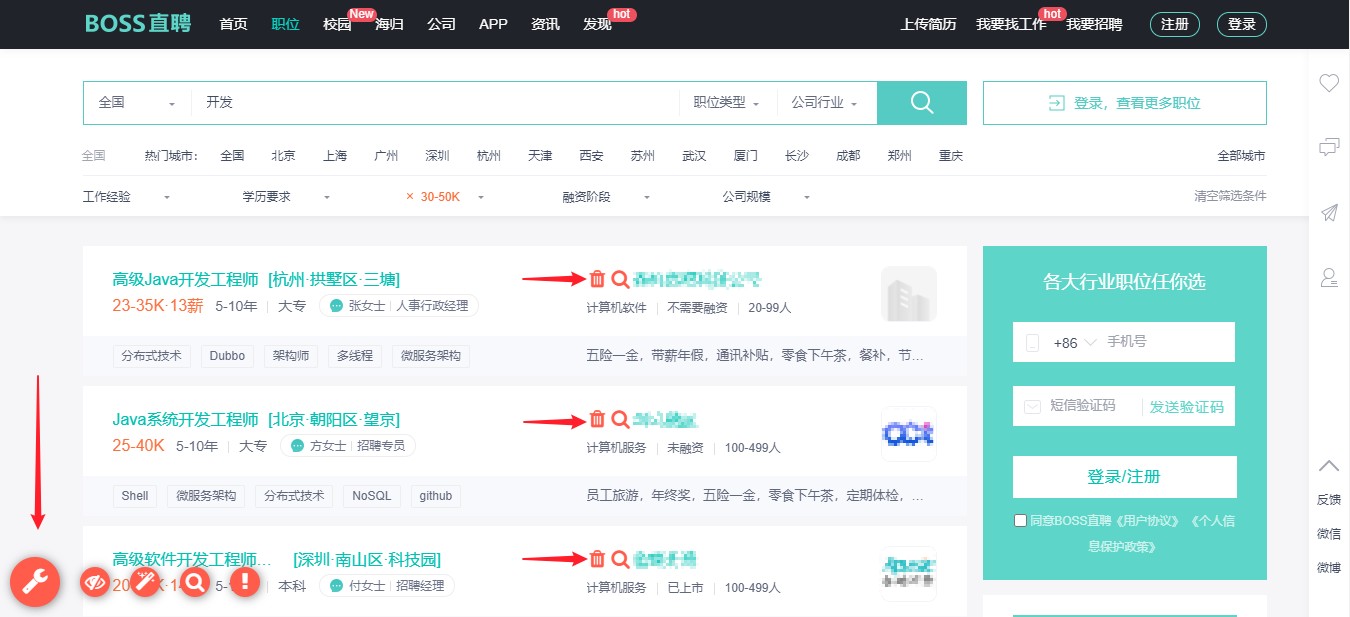Screen dimensions: 1350x617
Task: Click red magnifier icon on 高级Java开发工程师 row
Action: coord(620,279)
